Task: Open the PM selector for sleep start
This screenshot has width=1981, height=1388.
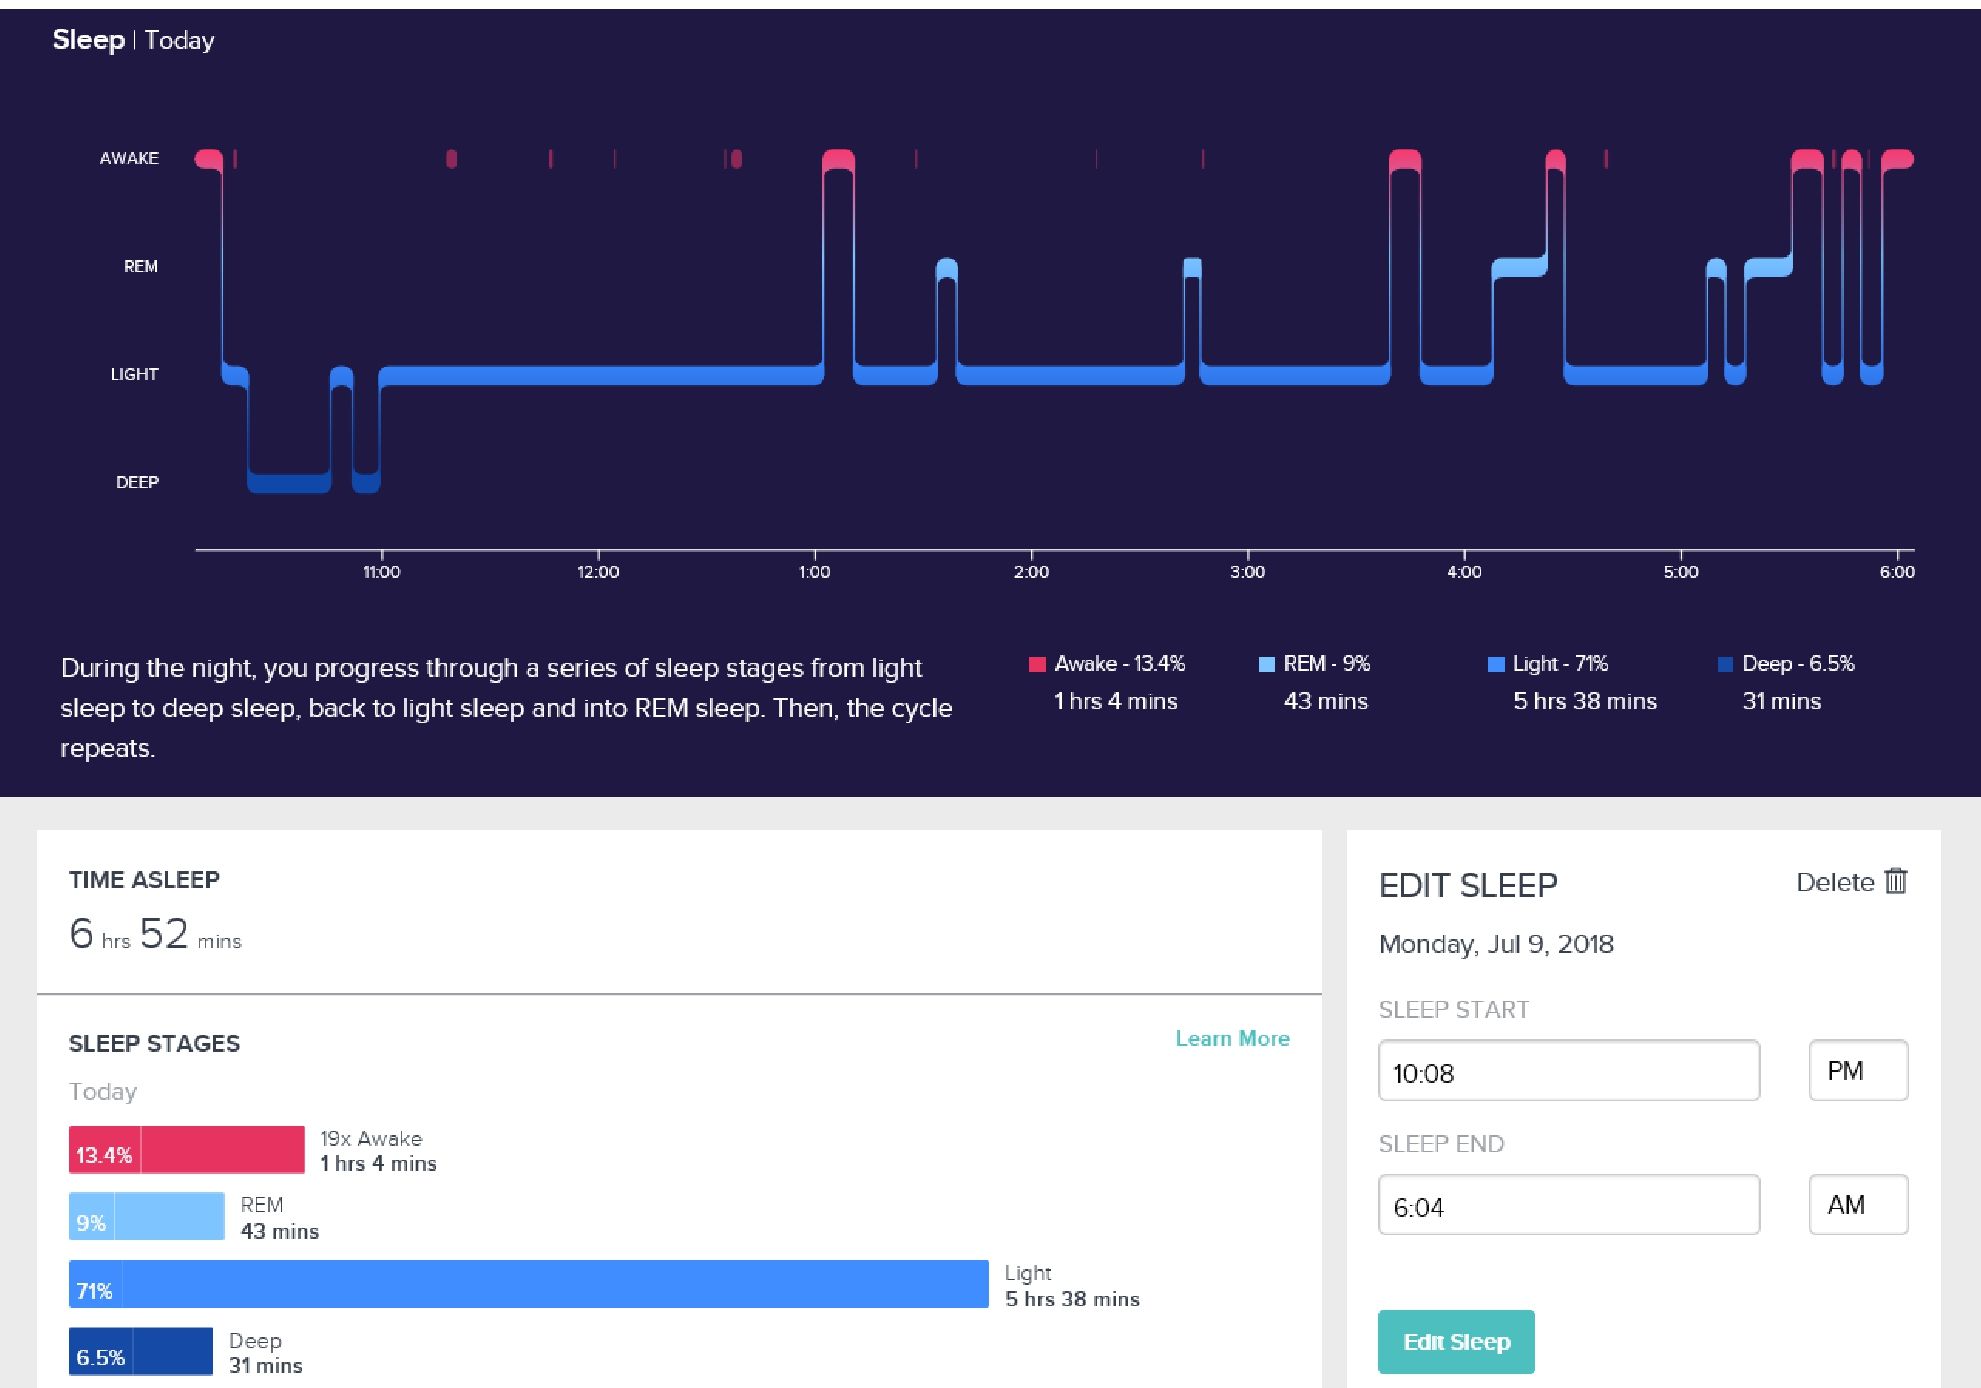Action: (x=1857, y=1071)
